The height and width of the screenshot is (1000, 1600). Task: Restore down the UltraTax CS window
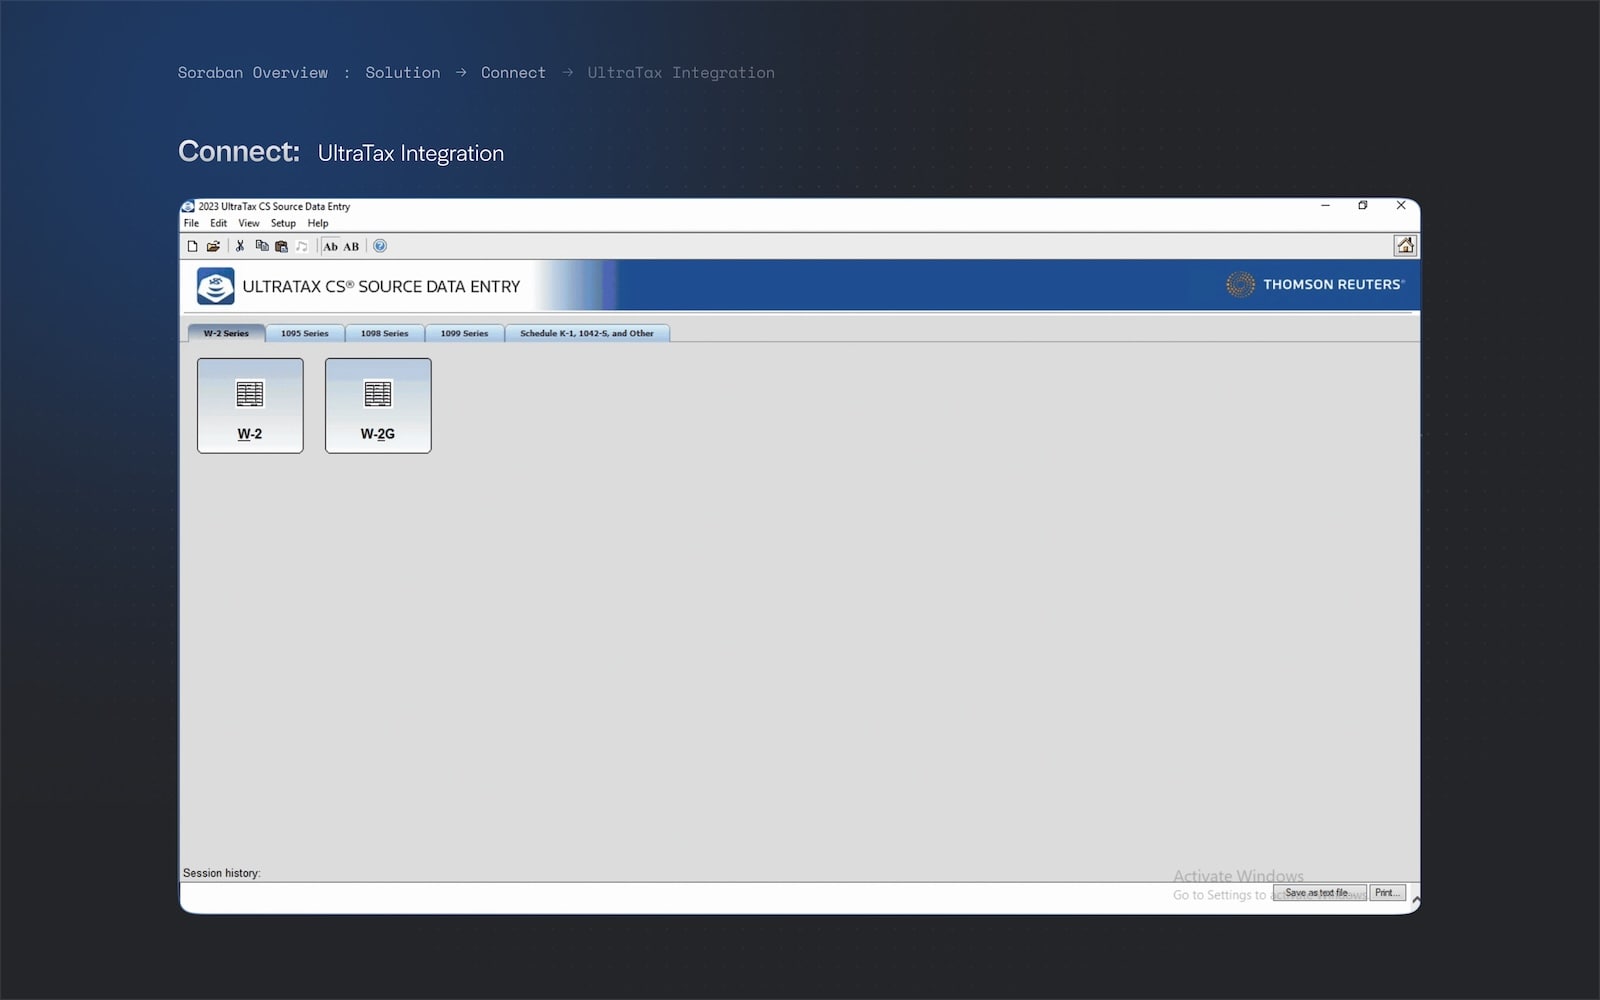click(x=1362, y=206)
